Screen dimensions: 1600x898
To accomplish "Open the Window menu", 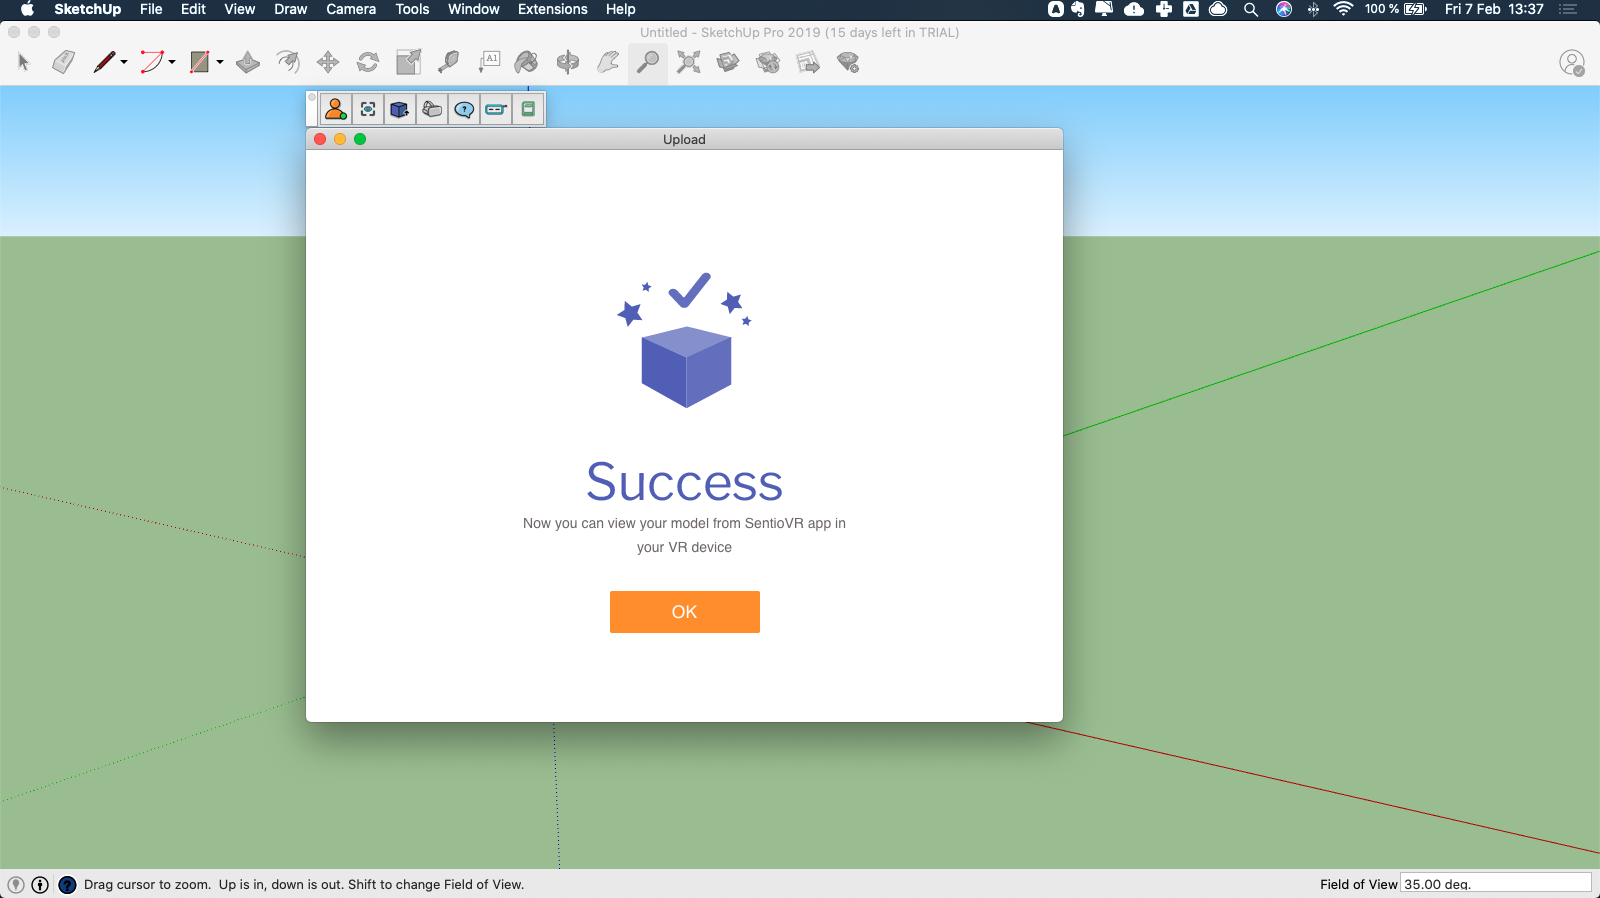I will point(473,9).
